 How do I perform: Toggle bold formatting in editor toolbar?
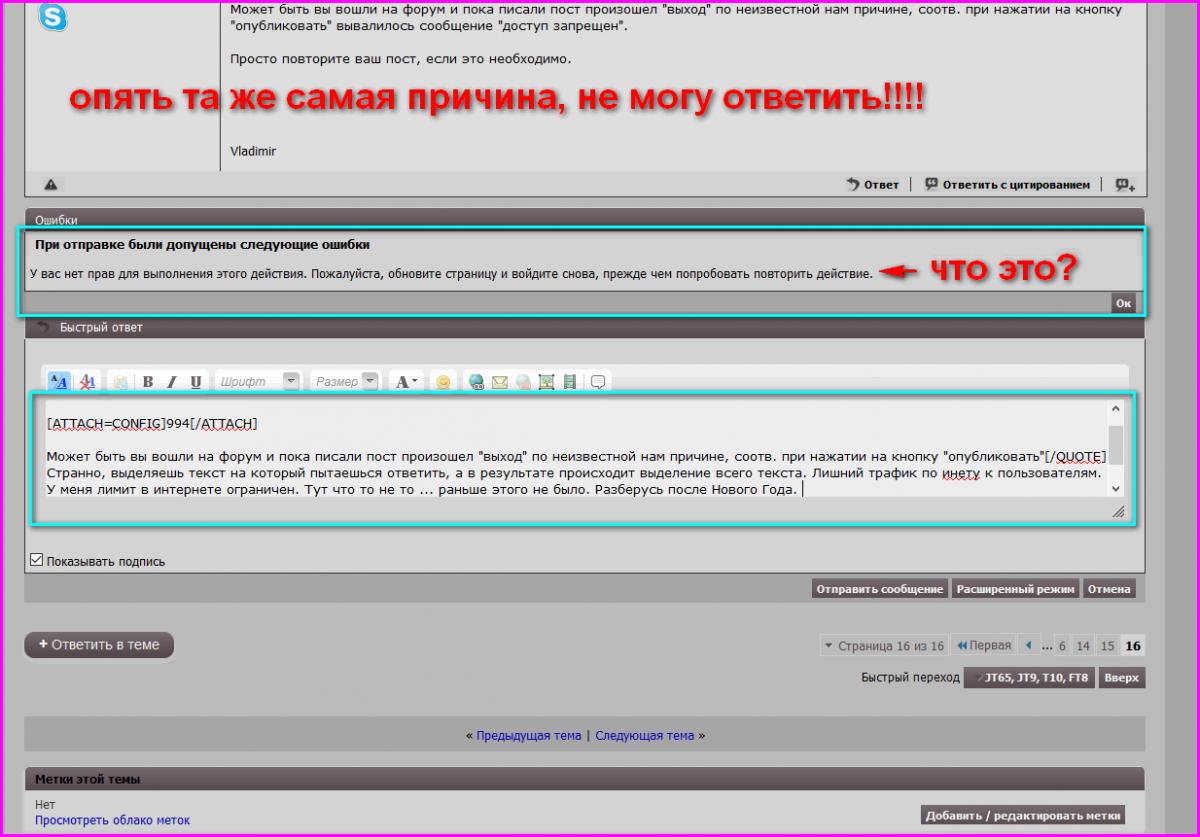pyautogui.click(x=148, y=382)
